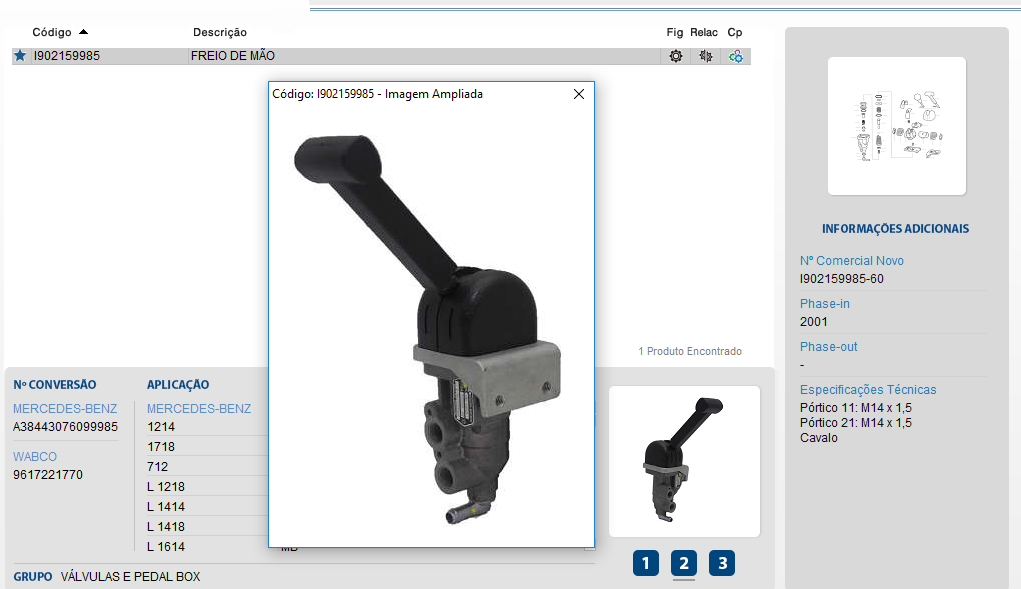1021x589 pixels.
Task: Sort by the Código column arrow
Action: point(84,32)
